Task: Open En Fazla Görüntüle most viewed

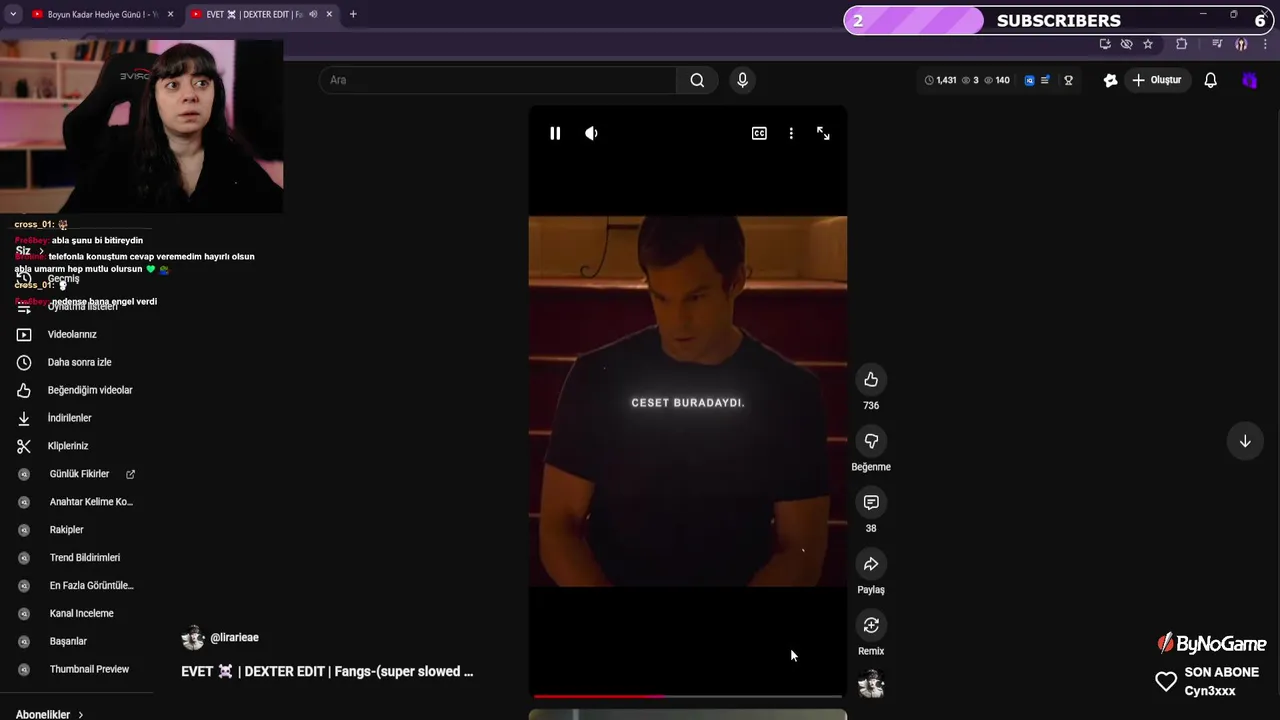Action: (x=90, y=585)
